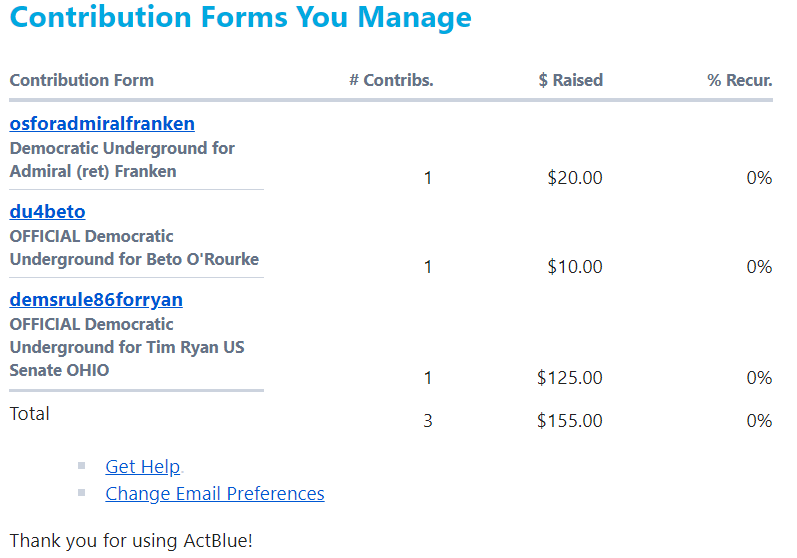Open the osforadmiralfranken contribution form link
797x558 pixels.
102,124
